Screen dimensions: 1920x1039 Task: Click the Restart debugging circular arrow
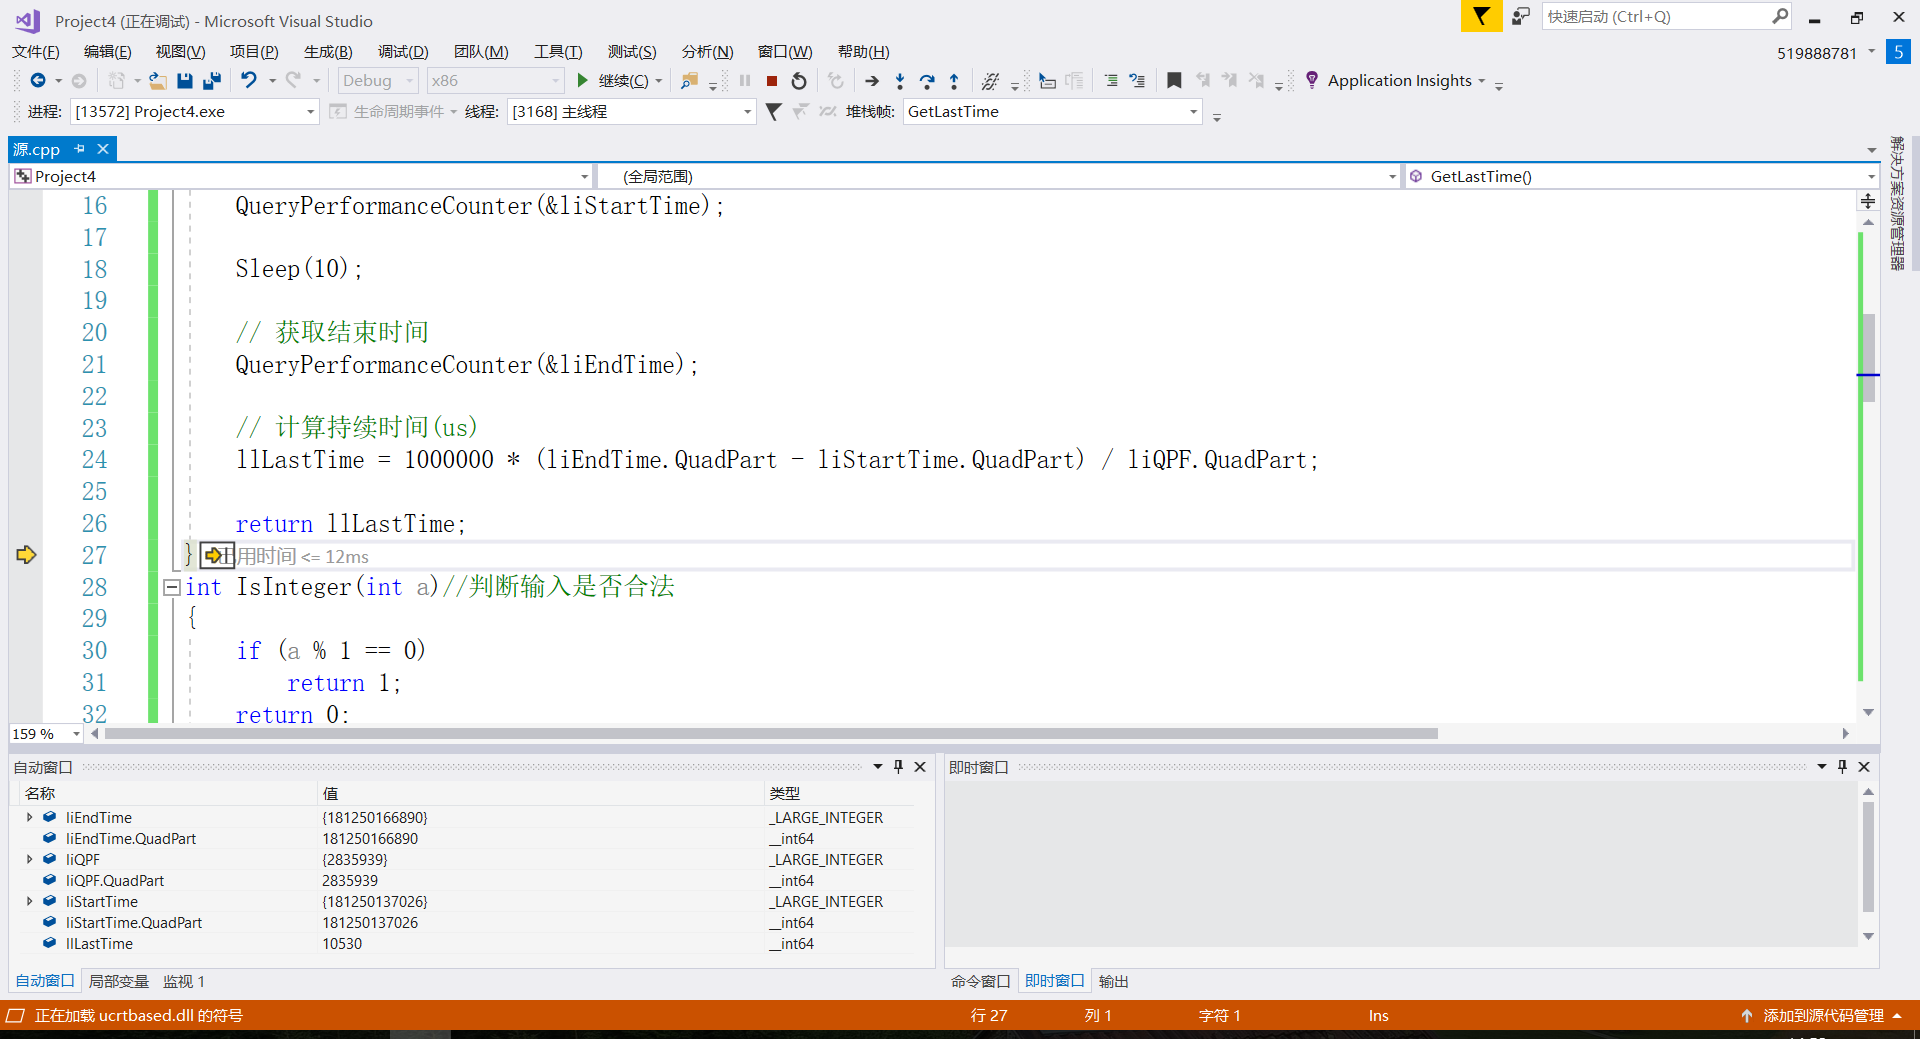click(799, 81)
